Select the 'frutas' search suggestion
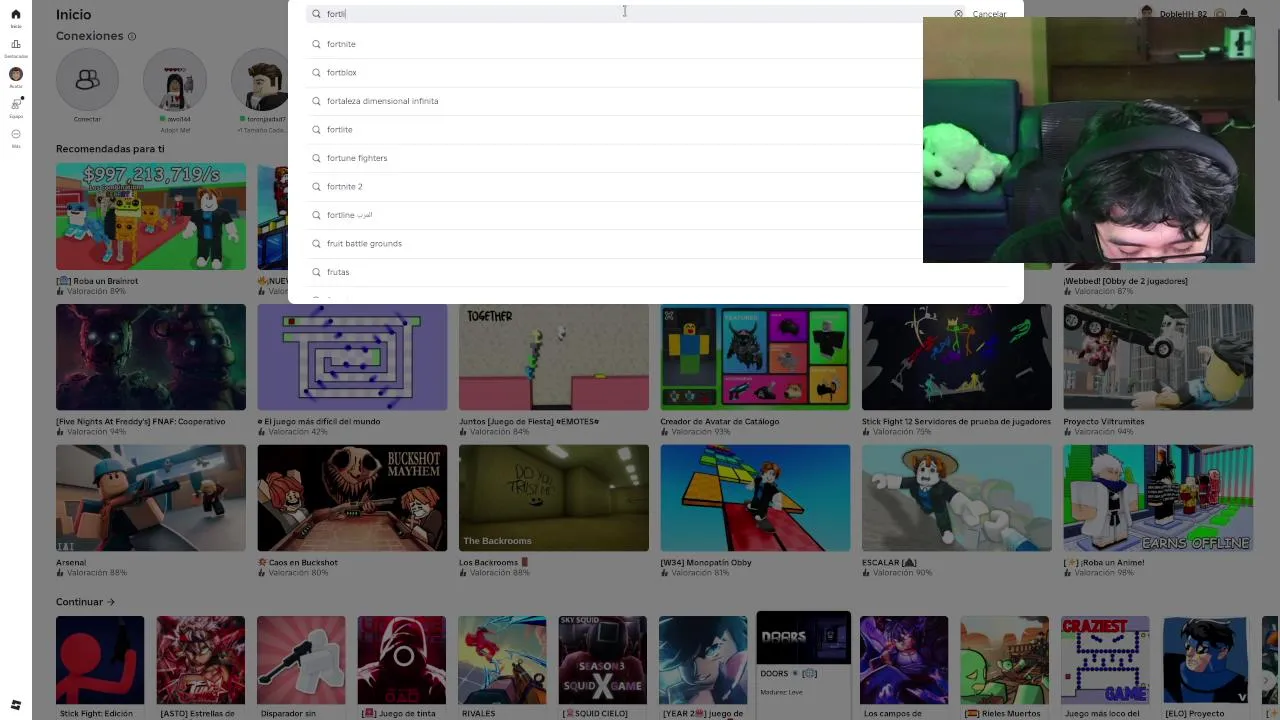1280x720 pixels. tap(656, 272)
